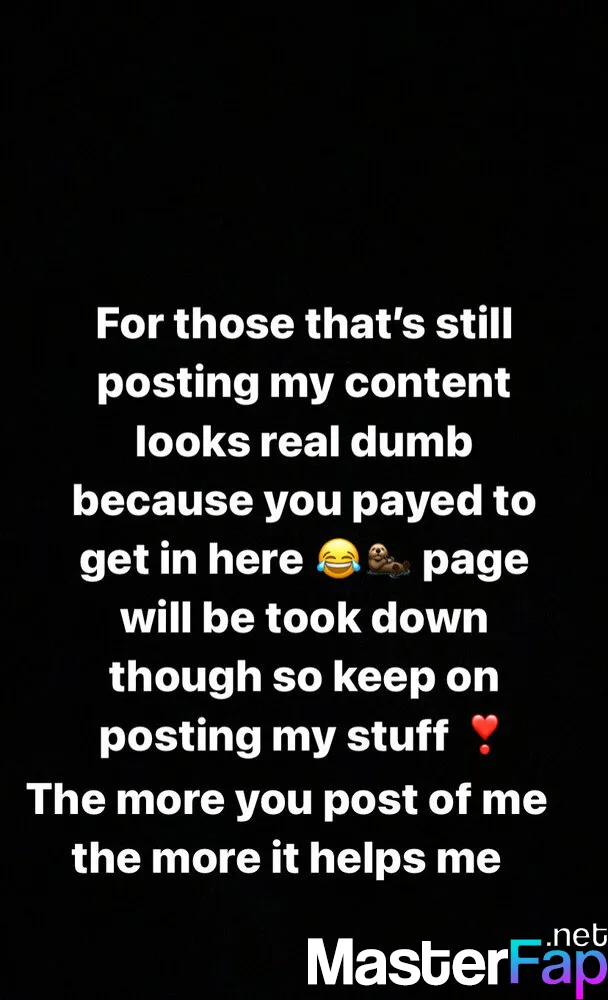Click the red heart exclamation emoji
608x1000 pixels.
[484, 734]
